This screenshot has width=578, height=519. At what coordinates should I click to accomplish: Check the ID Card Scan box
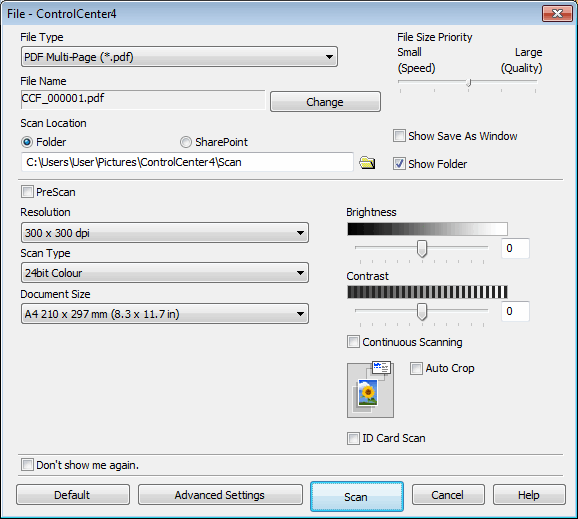point(353,438)
